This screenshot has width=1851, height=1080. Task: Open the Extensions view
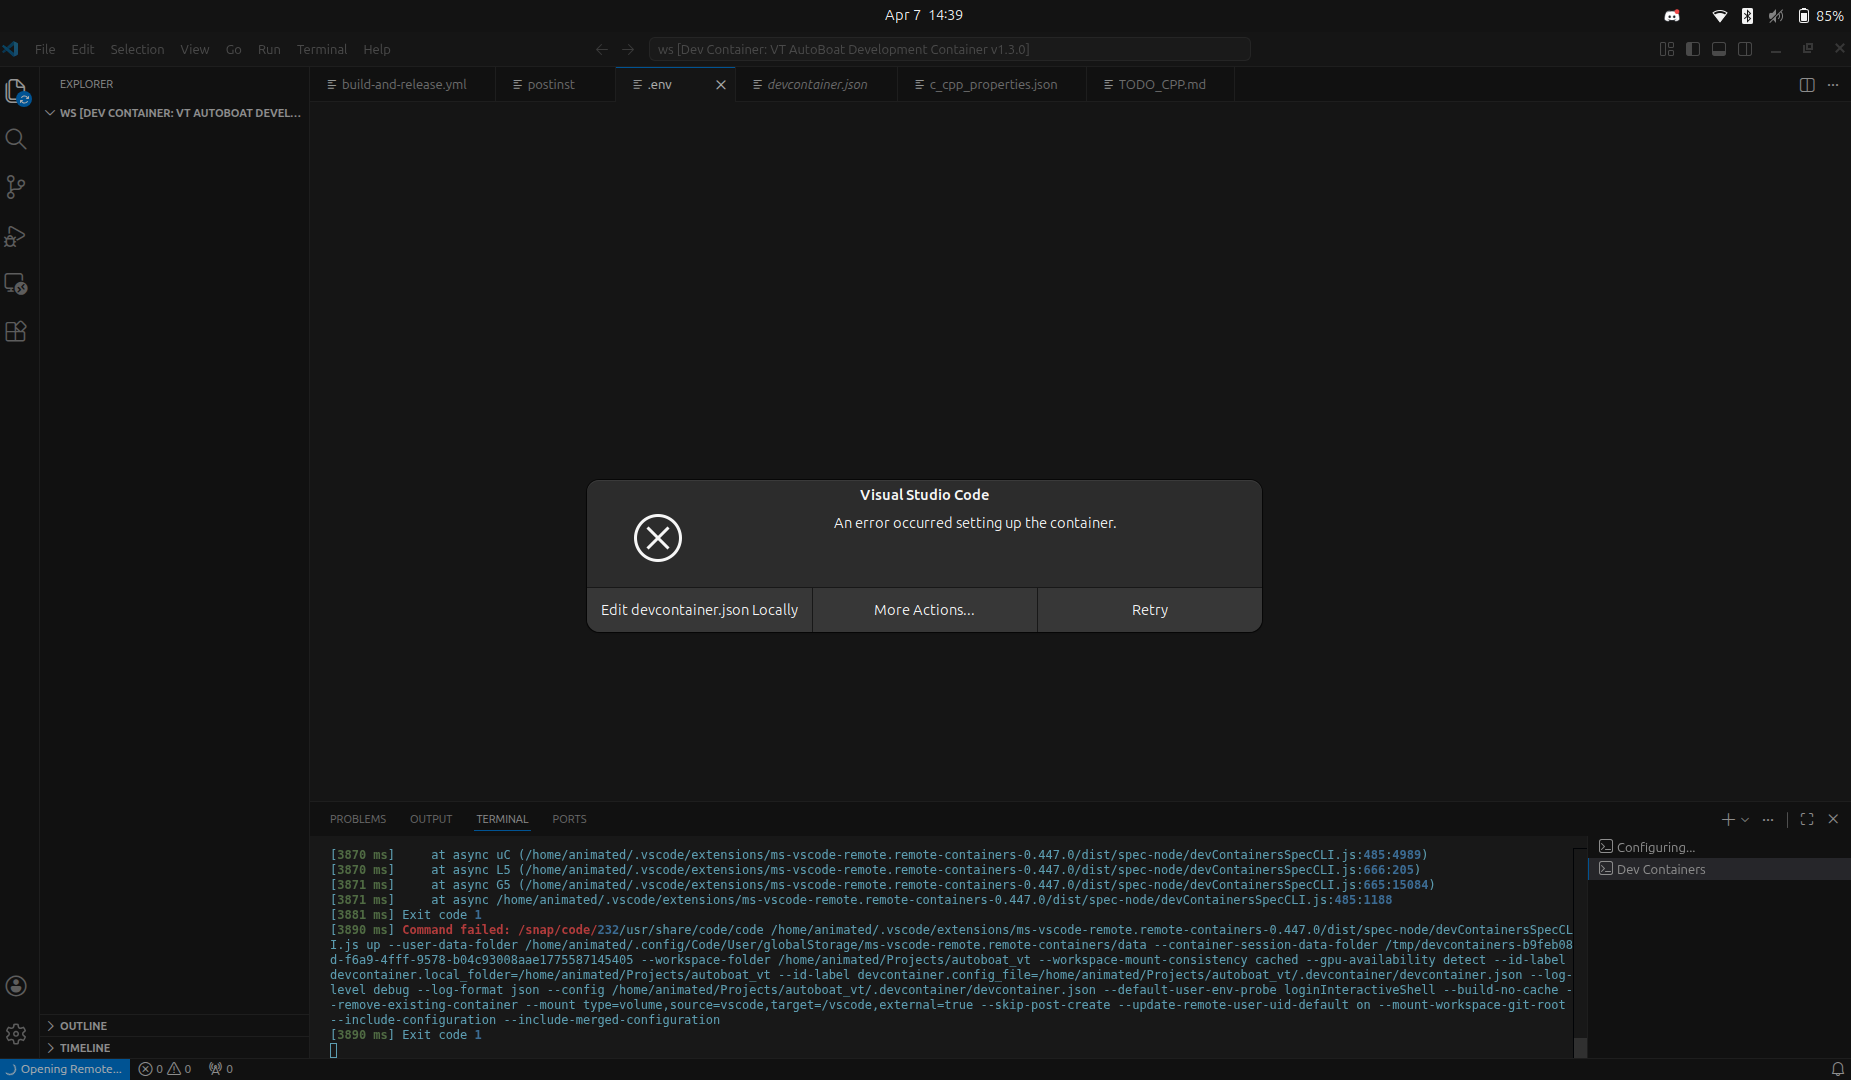16,331
